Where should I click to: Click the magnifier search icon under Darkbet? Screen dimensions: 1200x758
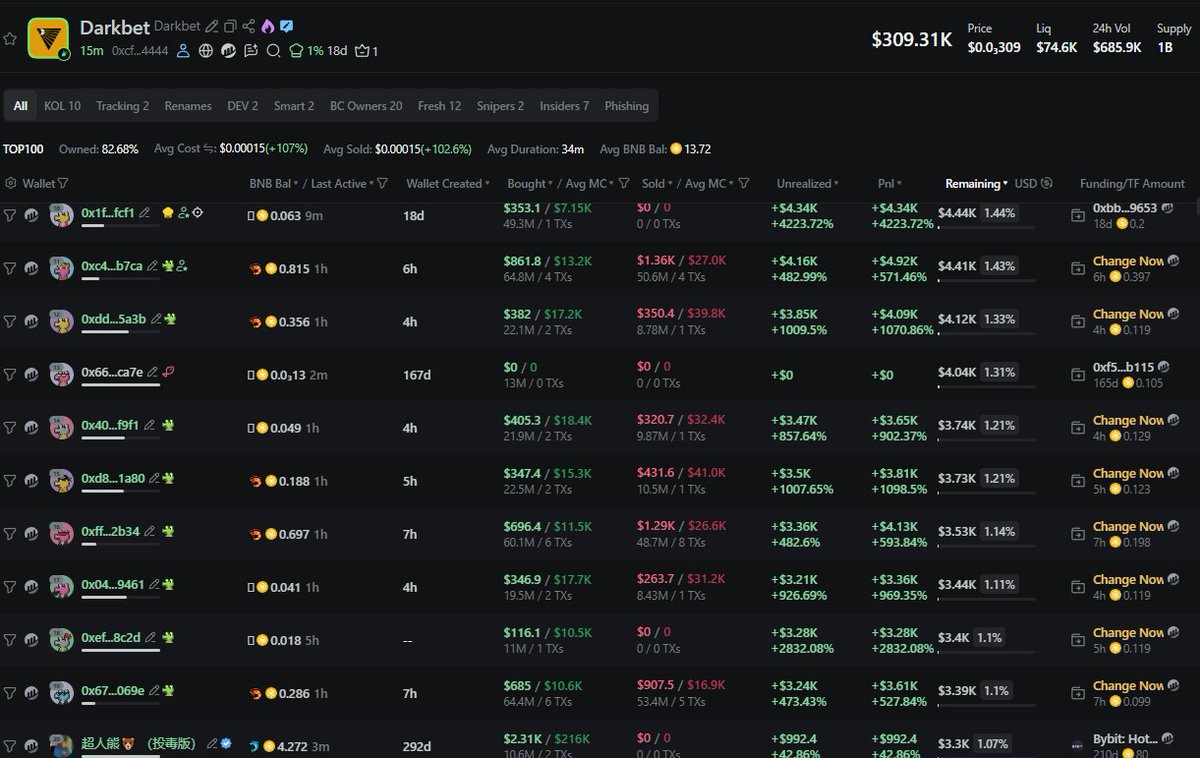(x=273, y=51)
